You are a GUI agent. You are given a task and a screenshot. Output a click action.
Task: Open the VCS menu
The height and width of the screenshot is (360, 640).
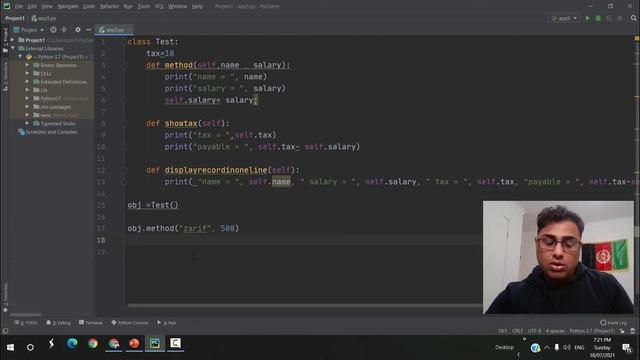159,6
